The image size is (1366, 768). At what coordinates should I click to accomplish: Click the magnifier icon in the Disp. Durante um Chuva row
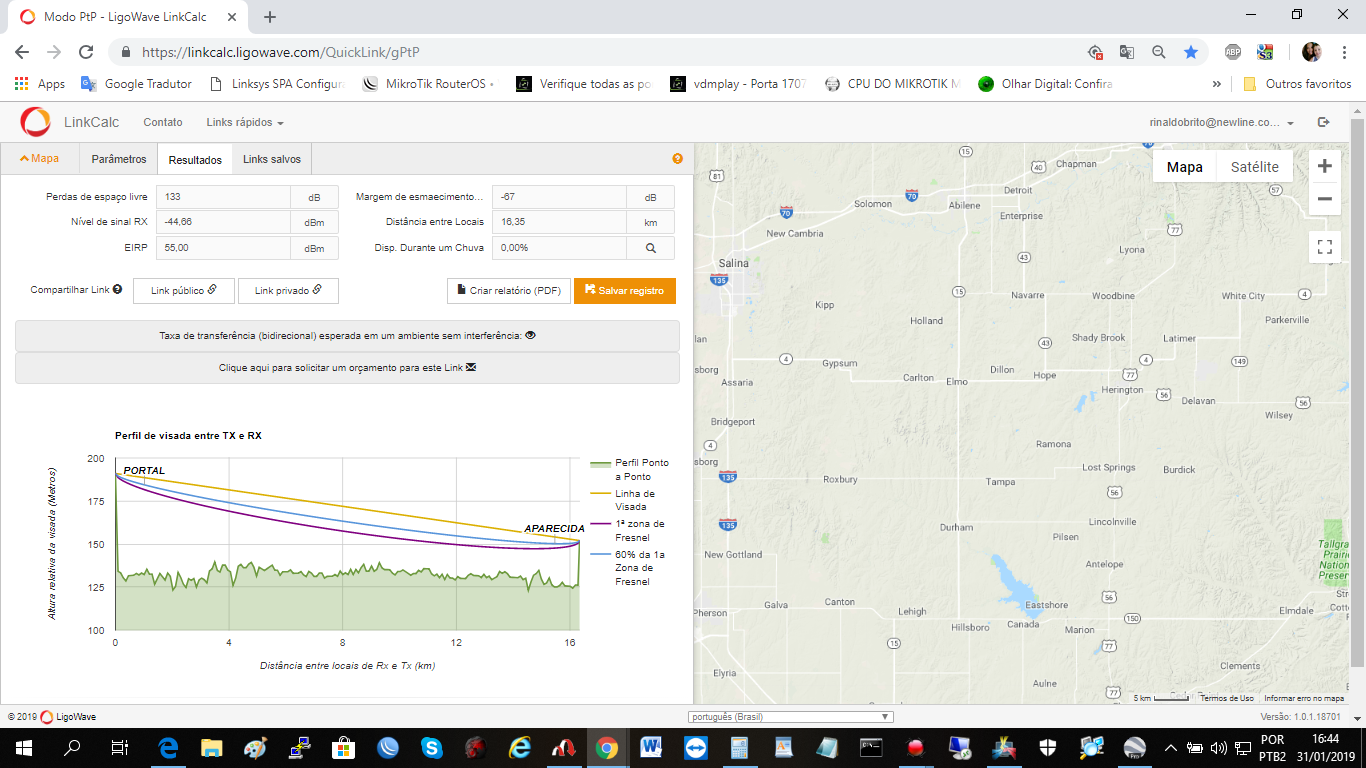tap(650, 248)
